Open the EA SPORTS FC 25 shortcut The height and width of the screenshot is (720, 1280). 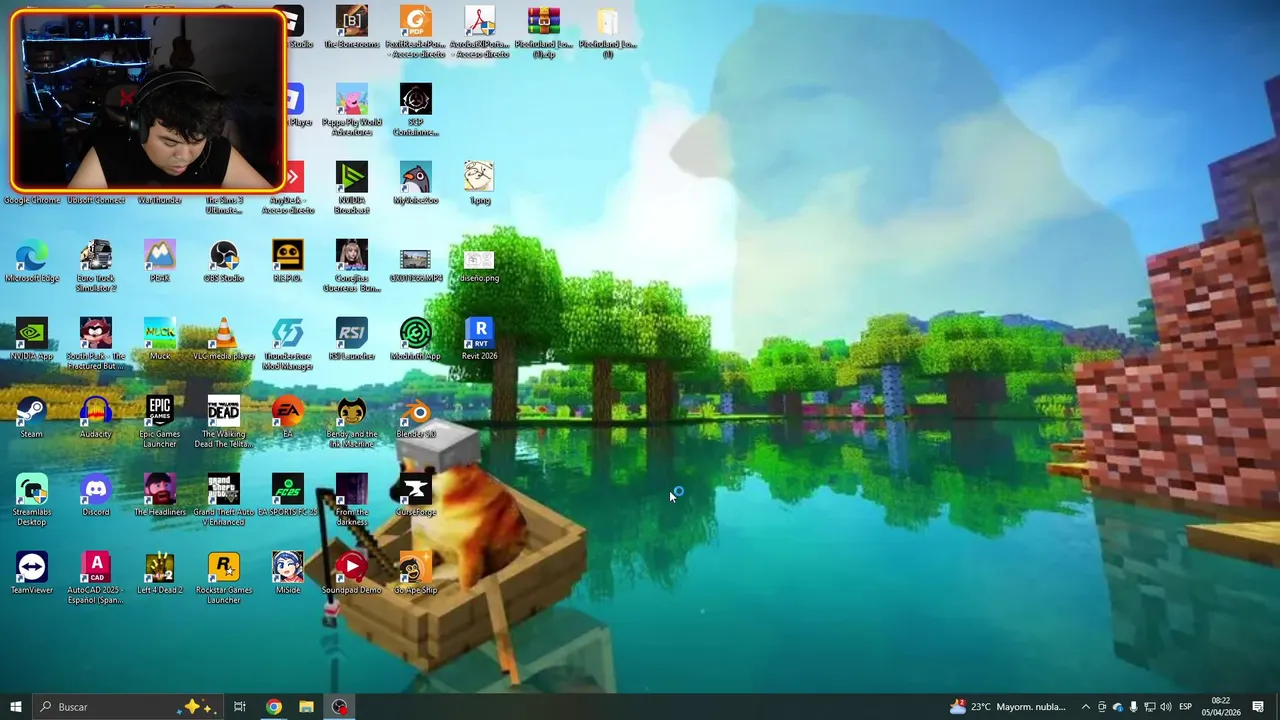pos(288,495)
